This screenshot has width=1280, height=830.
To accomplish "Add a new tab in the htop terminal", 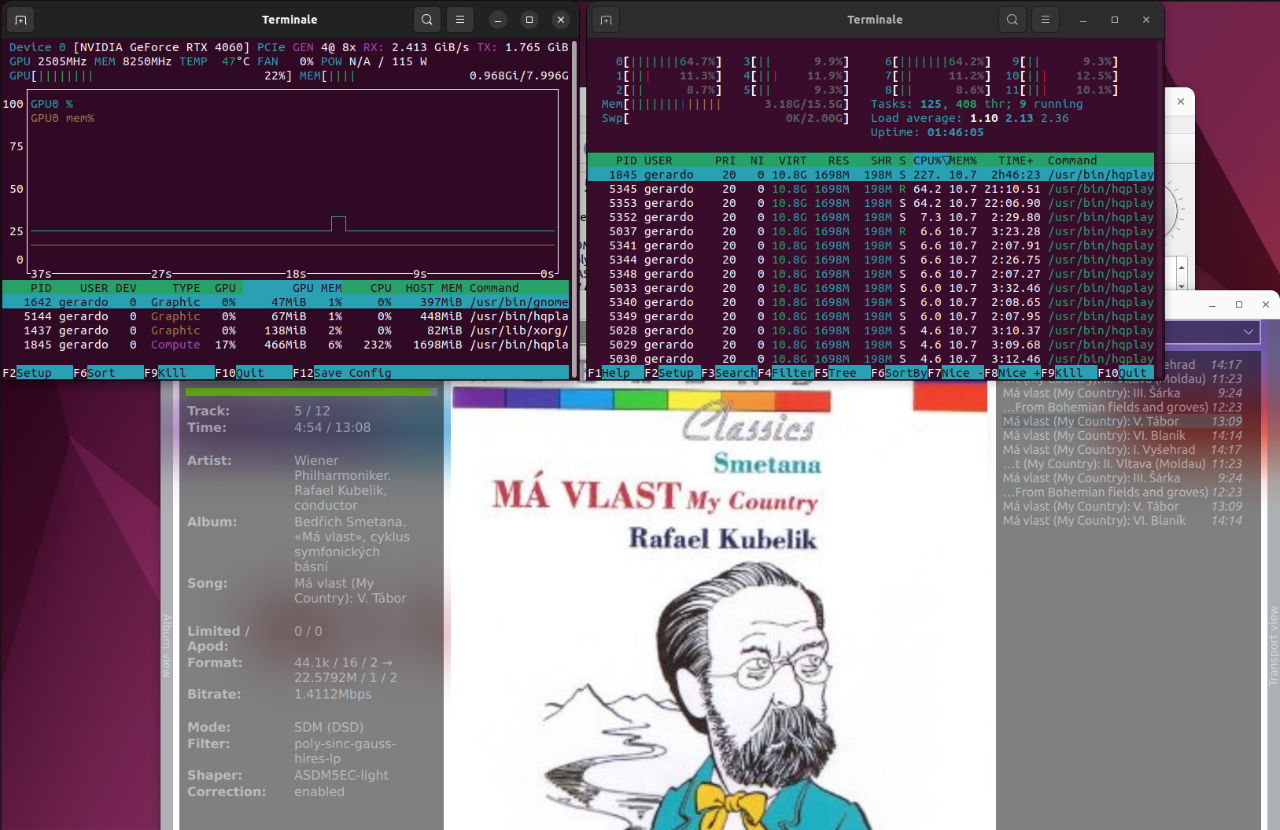I will point(607,19).
